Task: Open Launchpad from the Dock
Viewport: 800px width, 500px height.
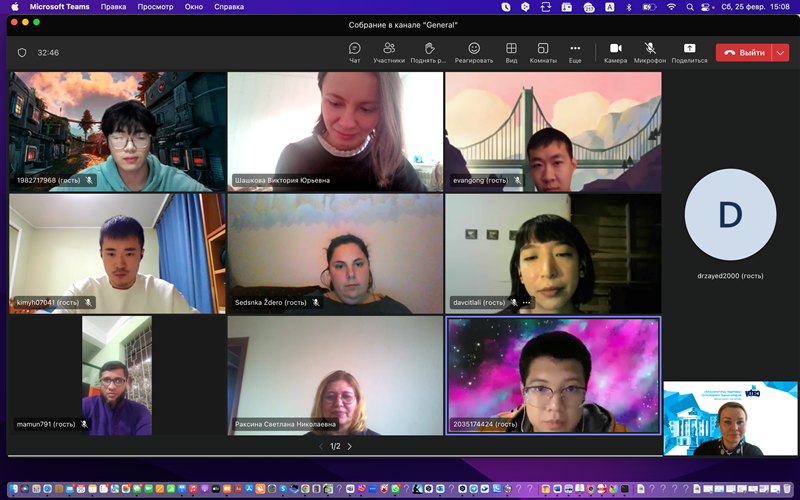Action: click(36, 489)
